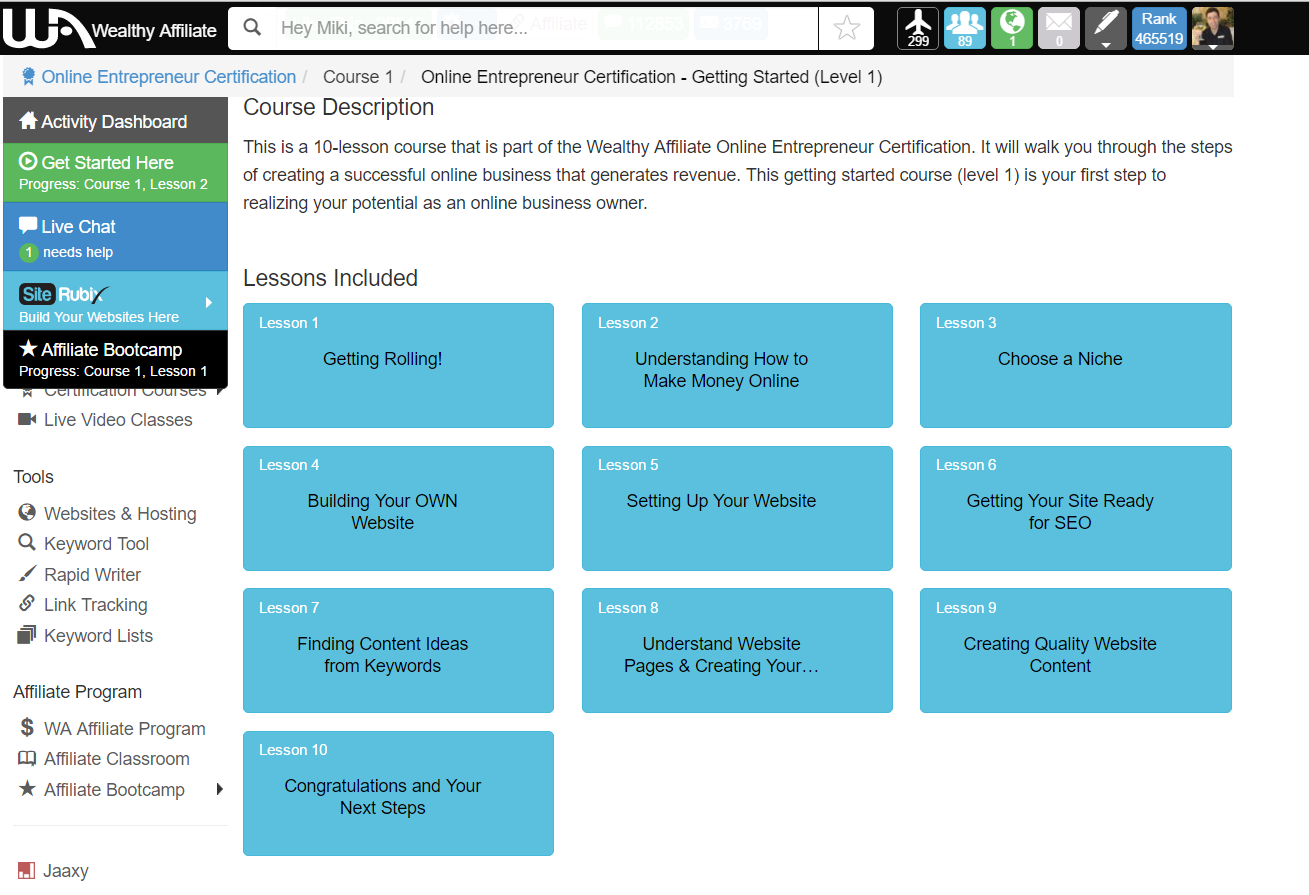This screenshot has width=1309, height=895.
Task: Click the Rank 465519 badge
Action: (x=1159, y=28)
